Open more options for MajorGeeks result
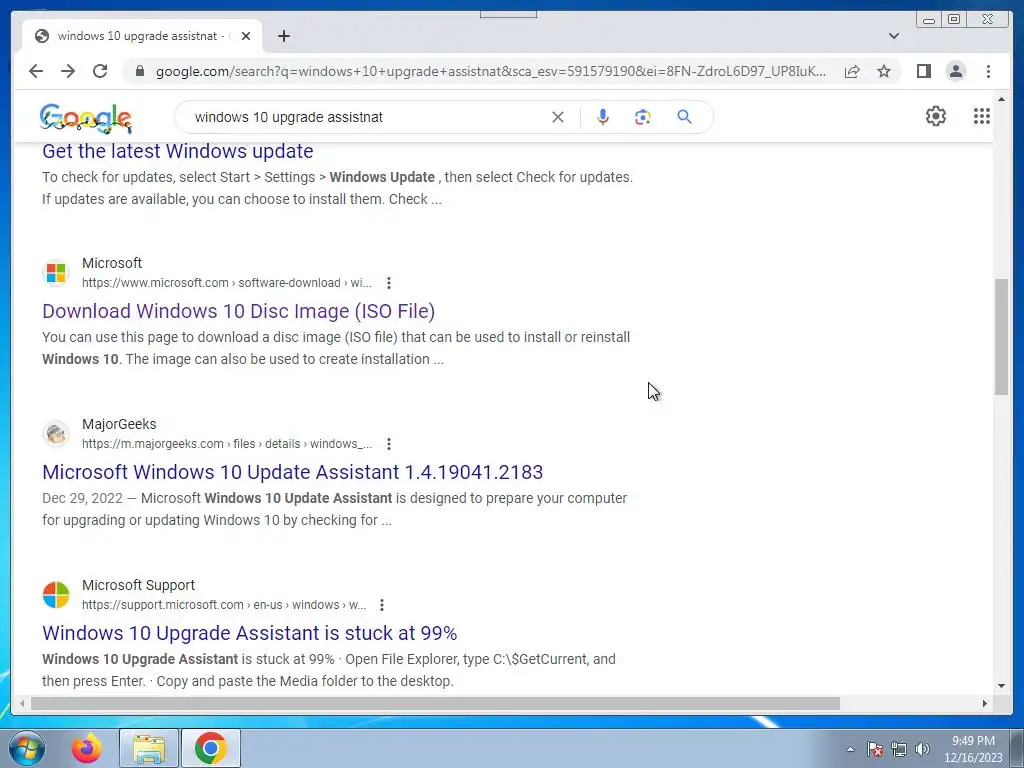This screenshot has width=1024, height=768. click(x=389, y=444)
